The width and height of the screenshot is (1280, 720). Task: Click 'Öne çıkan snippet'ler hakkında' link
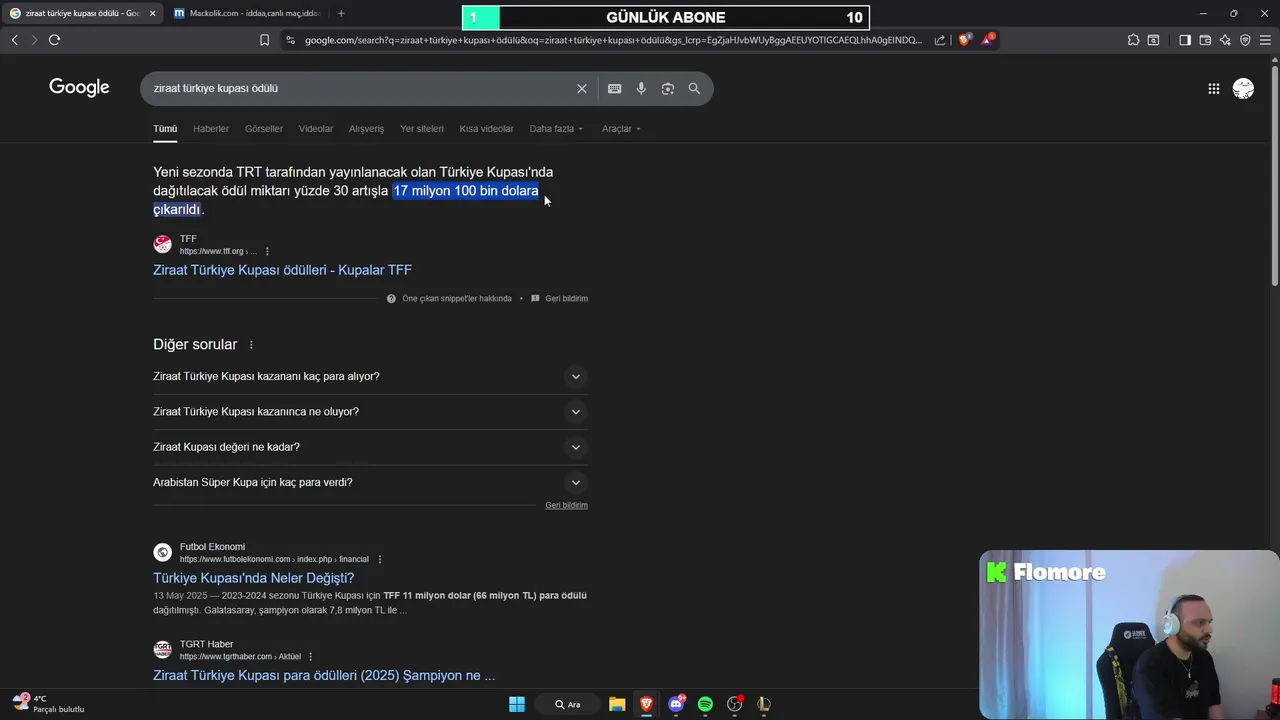456,299
